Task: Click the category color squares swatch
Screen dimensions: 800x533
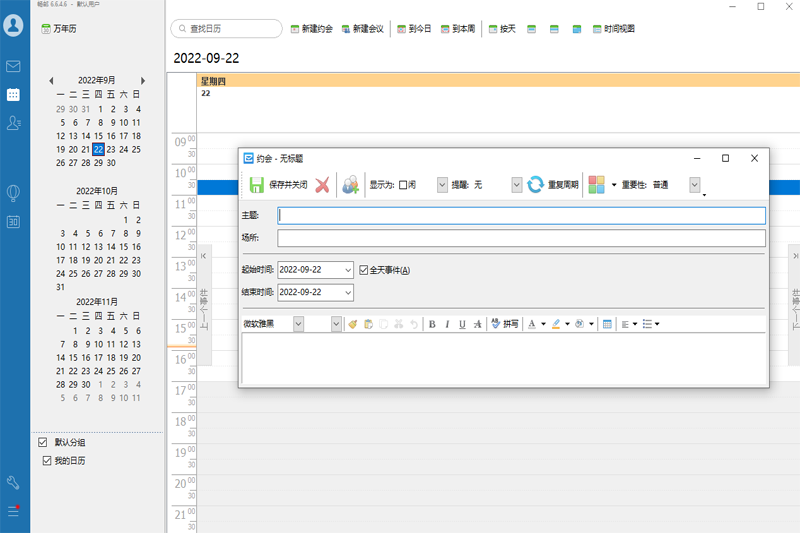Action: [596, 185]
